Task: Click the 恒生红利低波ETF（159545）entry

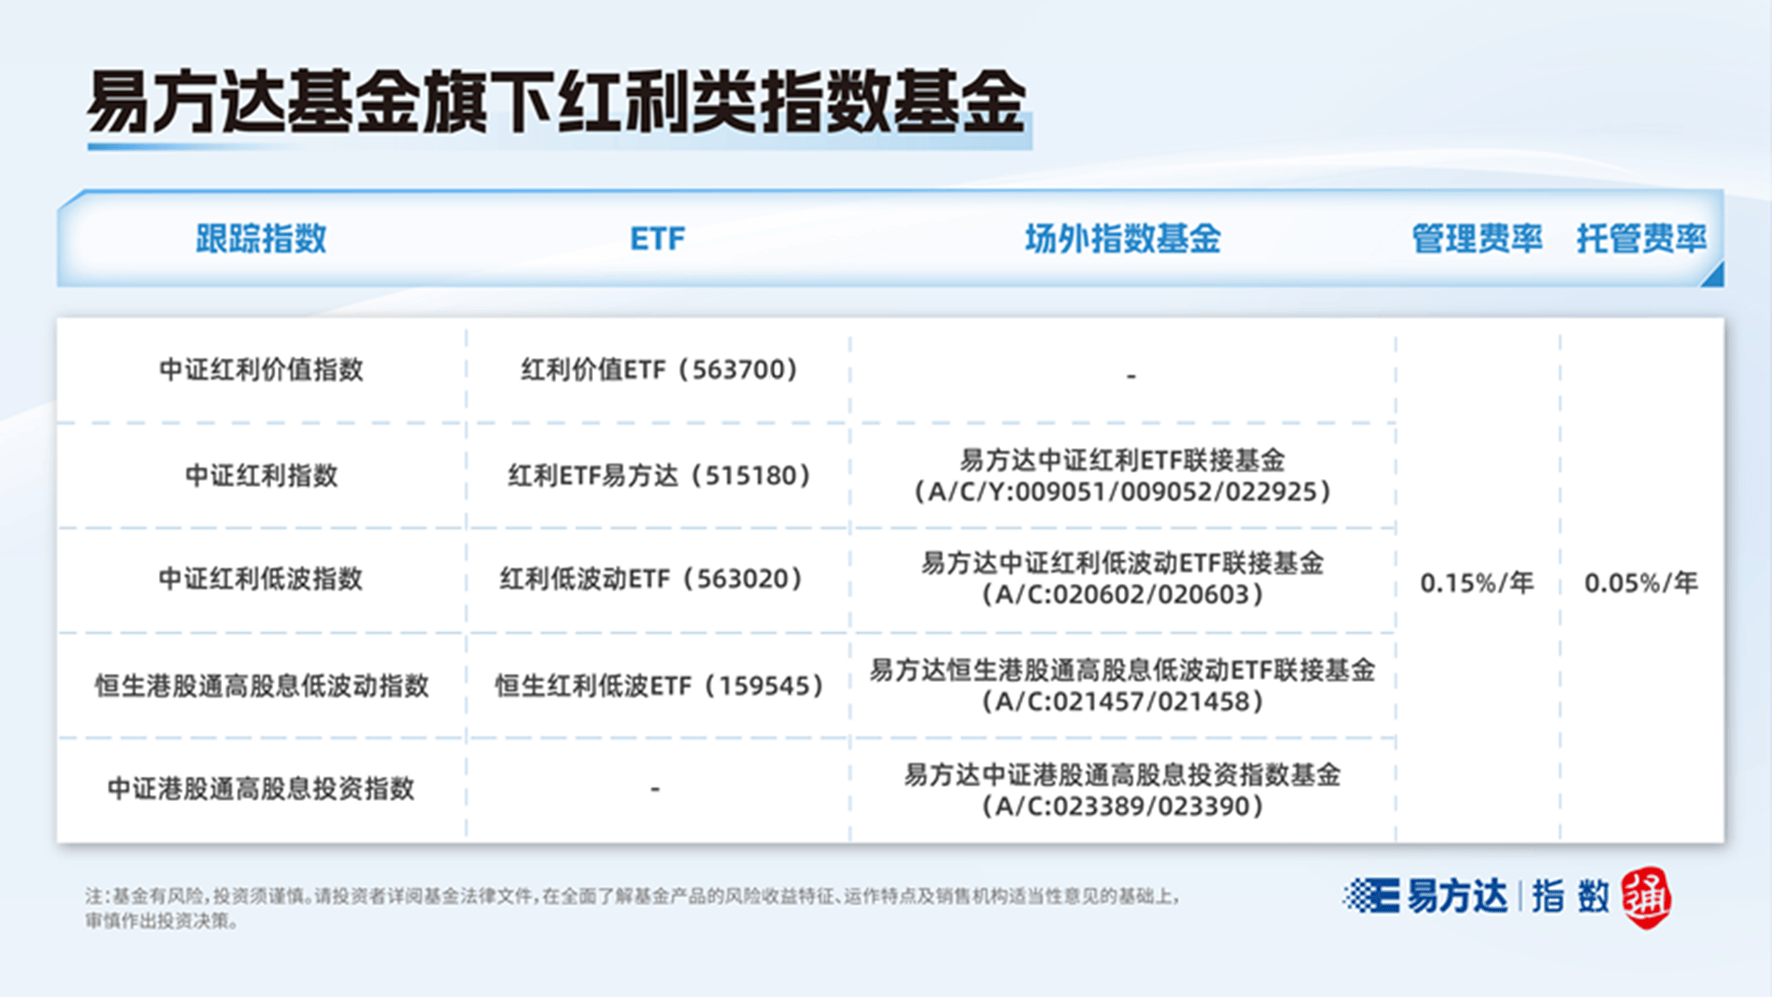Action: coord(659,685)
